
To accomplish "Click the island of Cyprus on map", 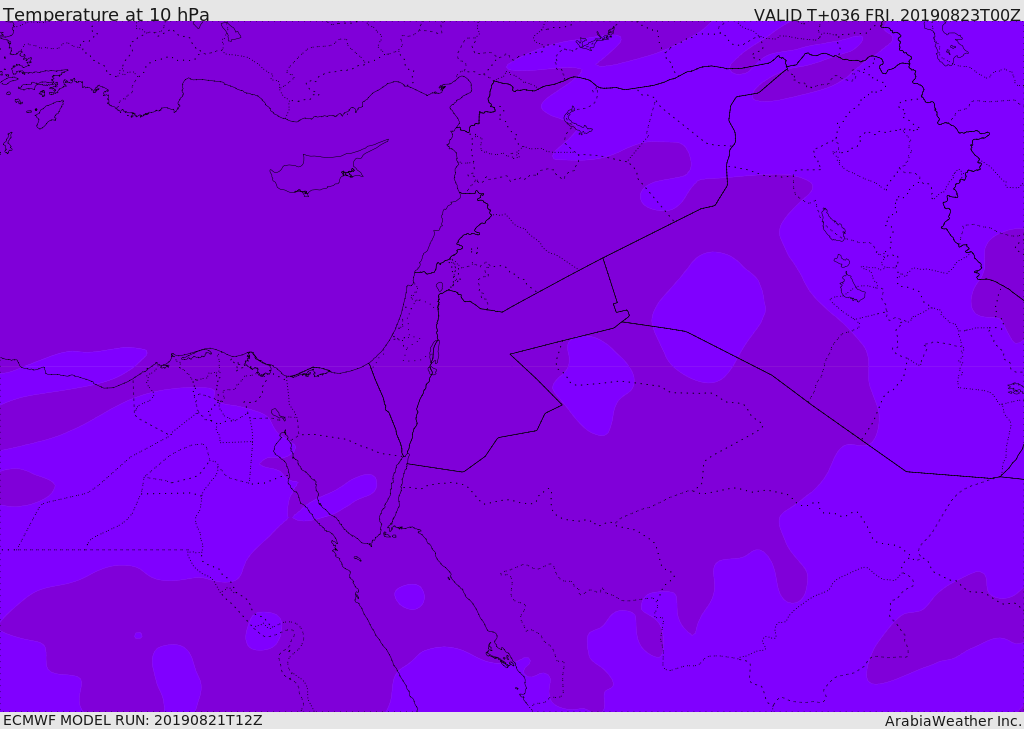I will 327,169.
